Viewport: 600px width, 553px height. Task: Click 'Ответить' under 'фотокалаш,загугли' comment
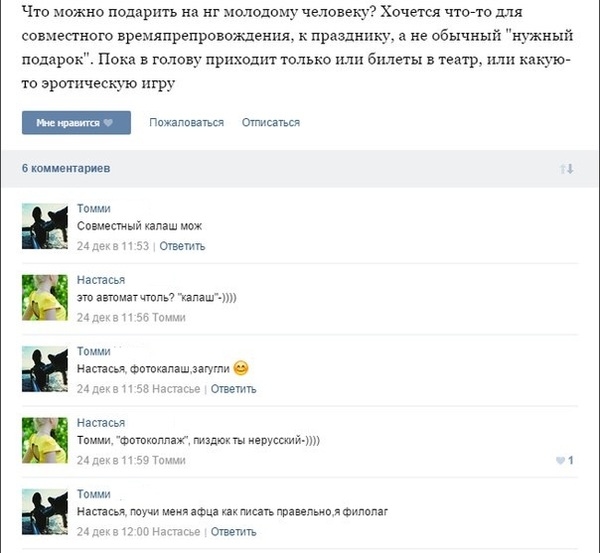pos(233,389)
